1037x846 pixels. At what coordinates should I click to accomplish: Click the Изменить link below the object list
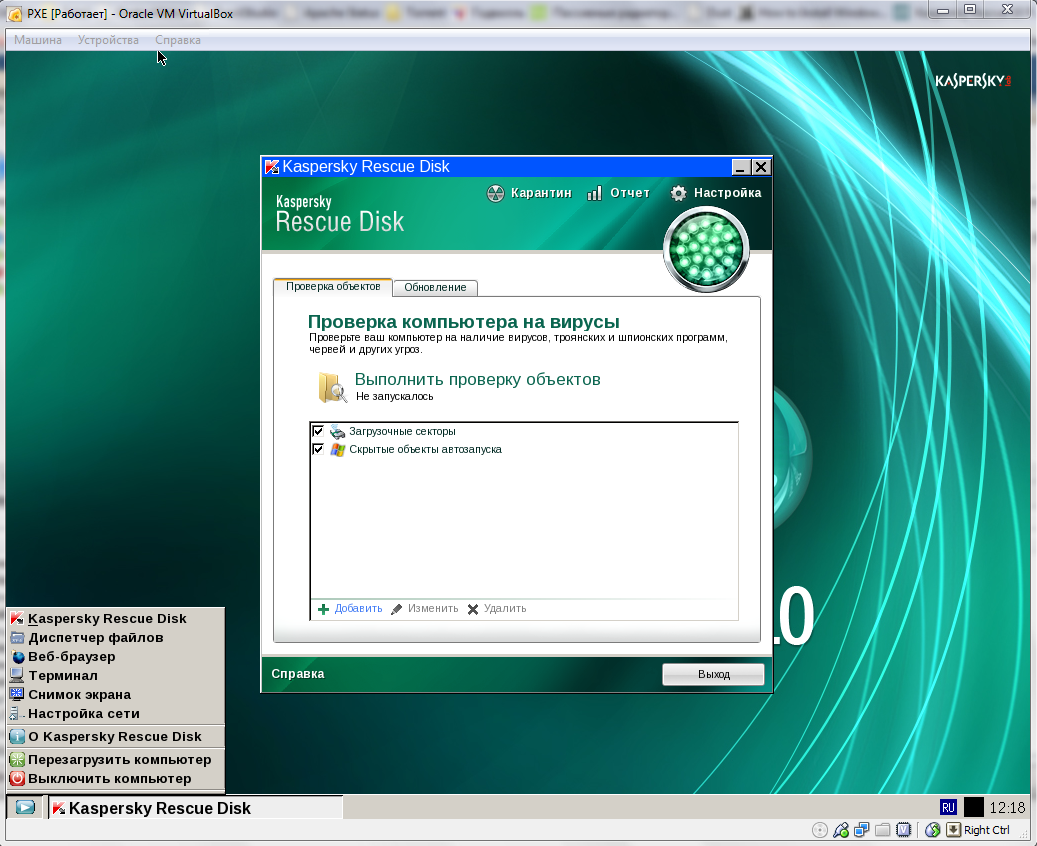click(433, 609)
